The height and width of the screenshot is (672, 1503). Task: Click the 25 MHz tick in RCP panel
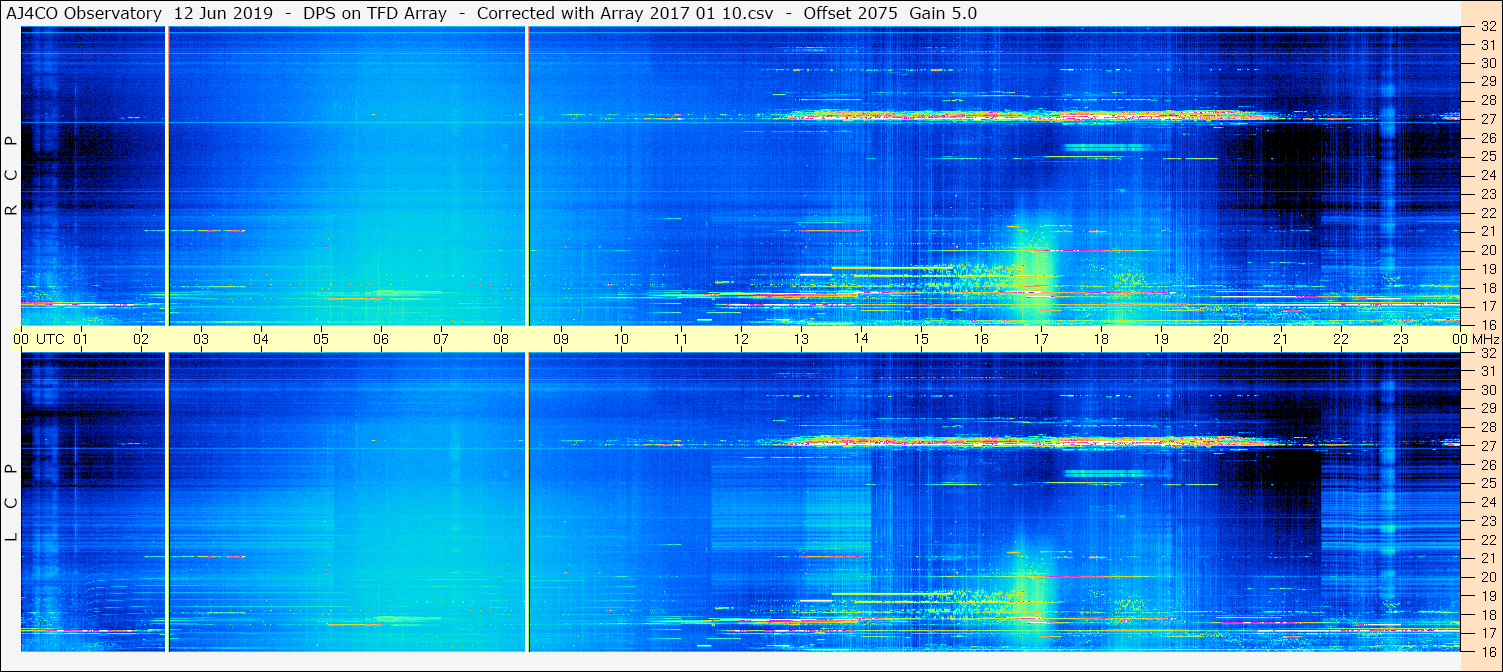click(1488, 156)
